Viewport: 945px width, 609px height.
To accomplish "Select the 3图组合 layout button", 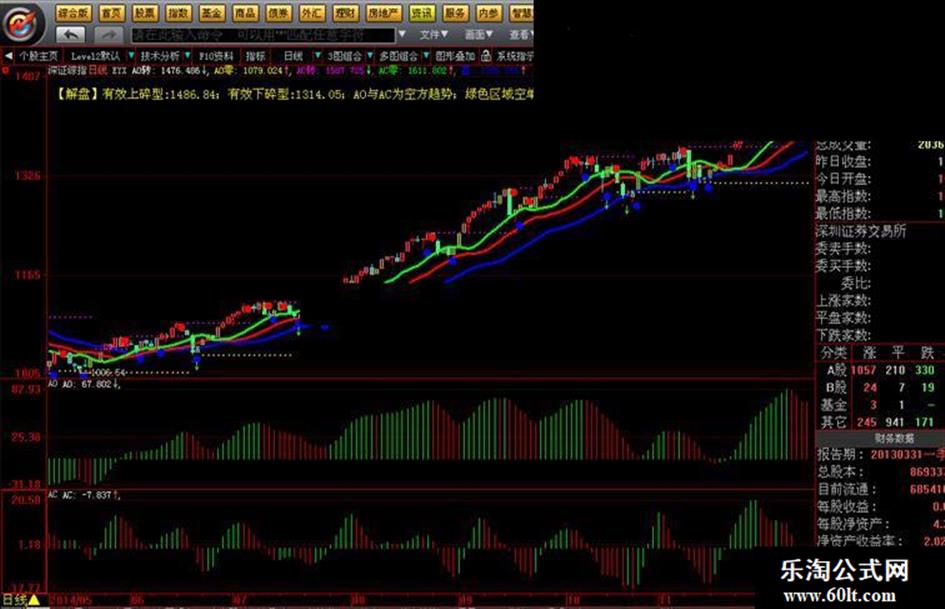I will tap(344, 56).
